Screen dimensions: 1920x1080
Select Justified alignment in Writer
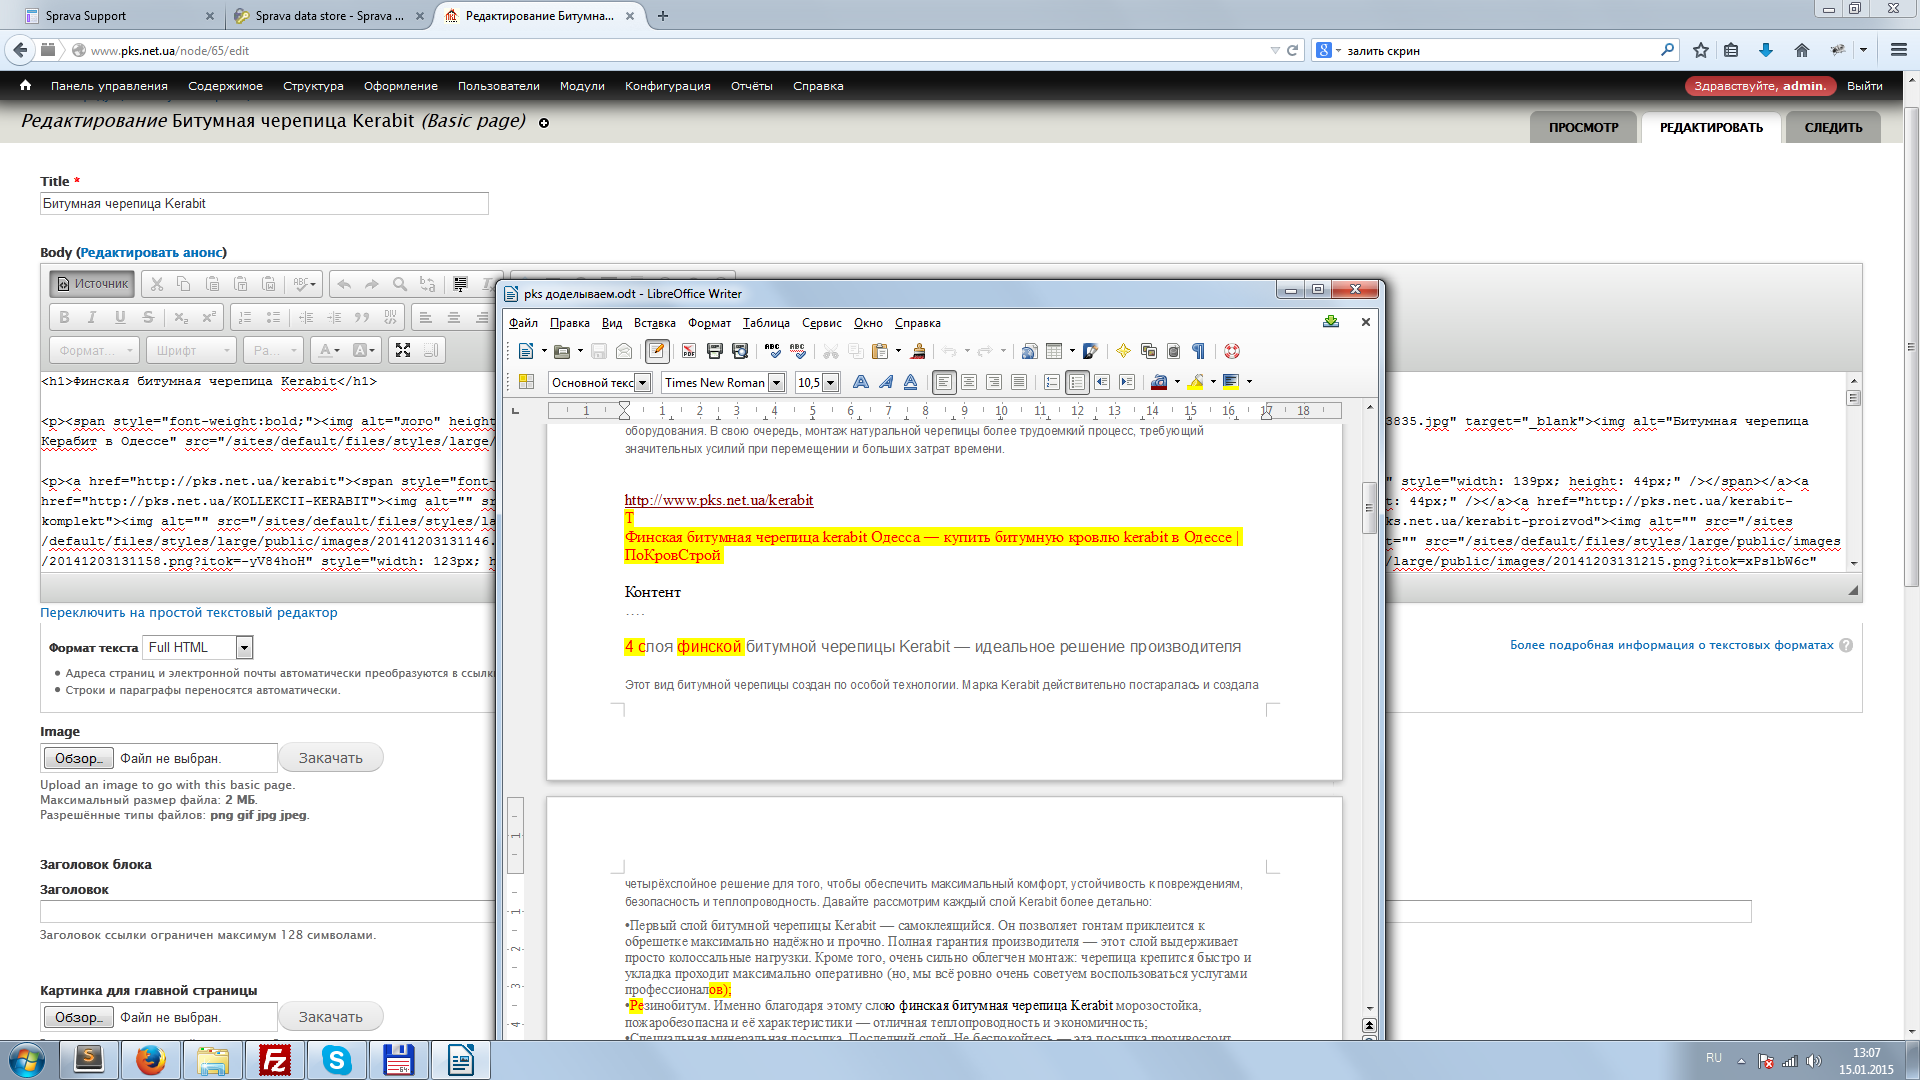pos(1019,382)
